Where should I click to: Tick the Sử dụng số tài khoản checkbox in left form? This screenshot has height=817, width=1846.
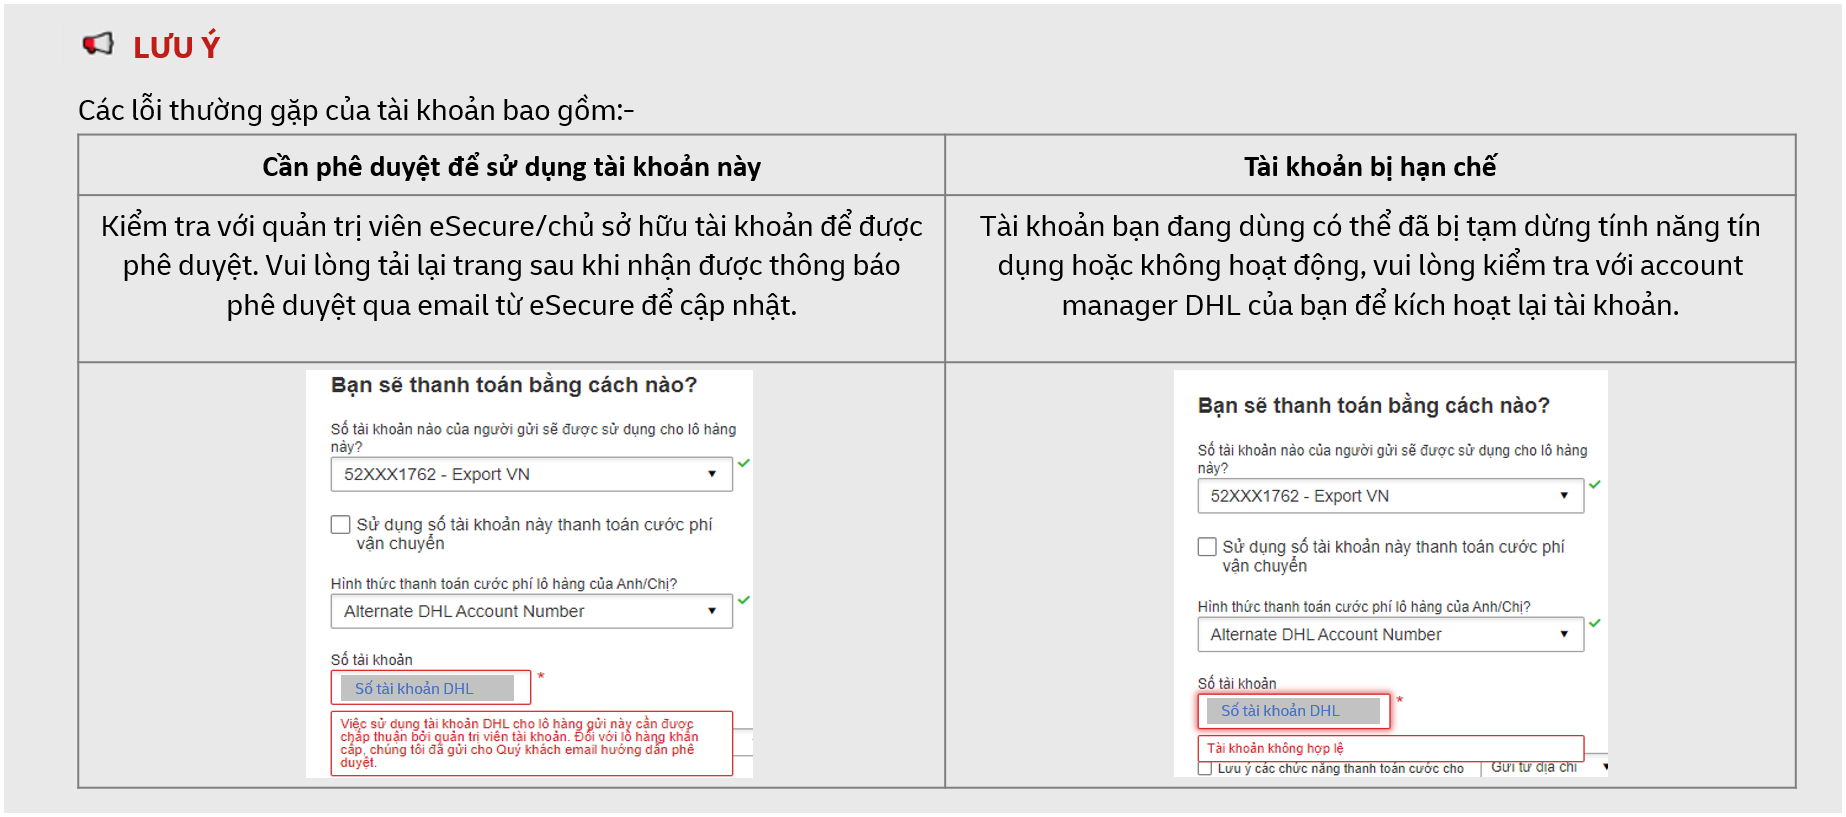[341, 525]
